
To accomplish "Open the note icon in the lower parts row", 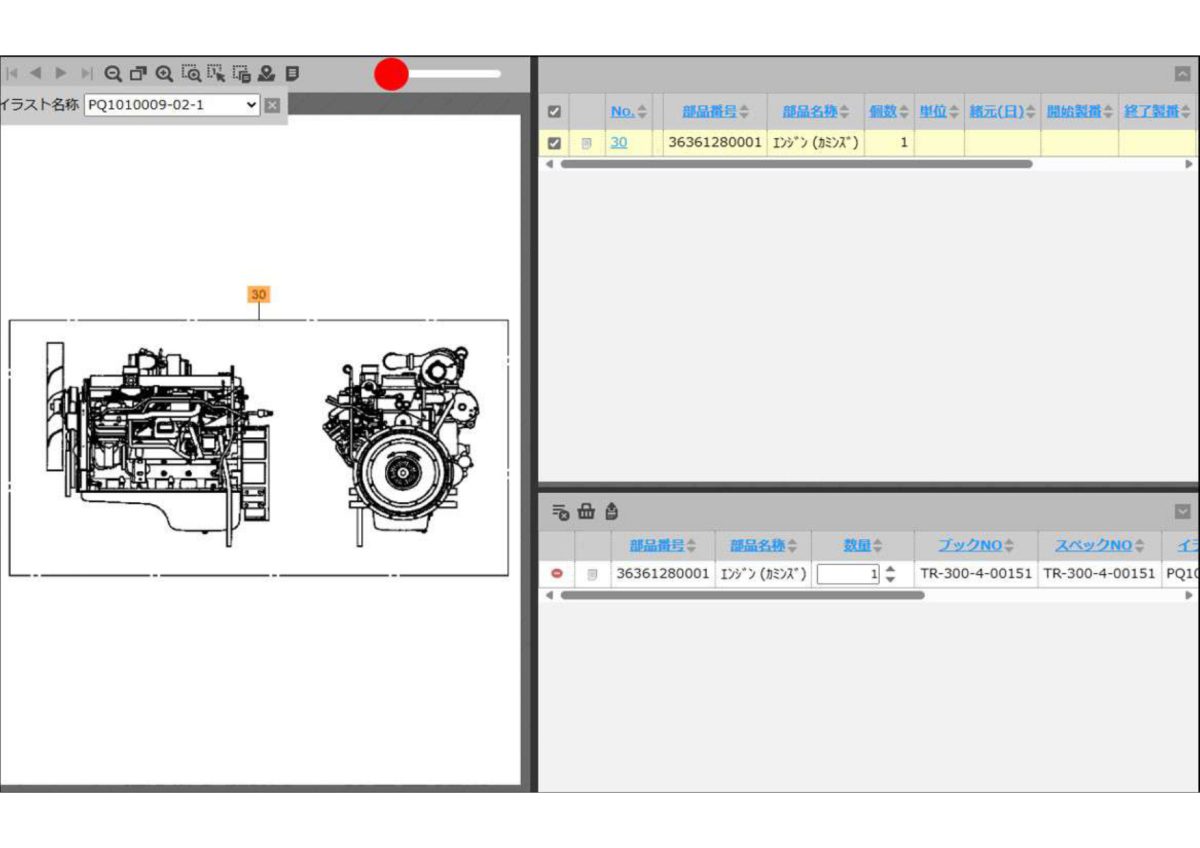I will [592, 574].
